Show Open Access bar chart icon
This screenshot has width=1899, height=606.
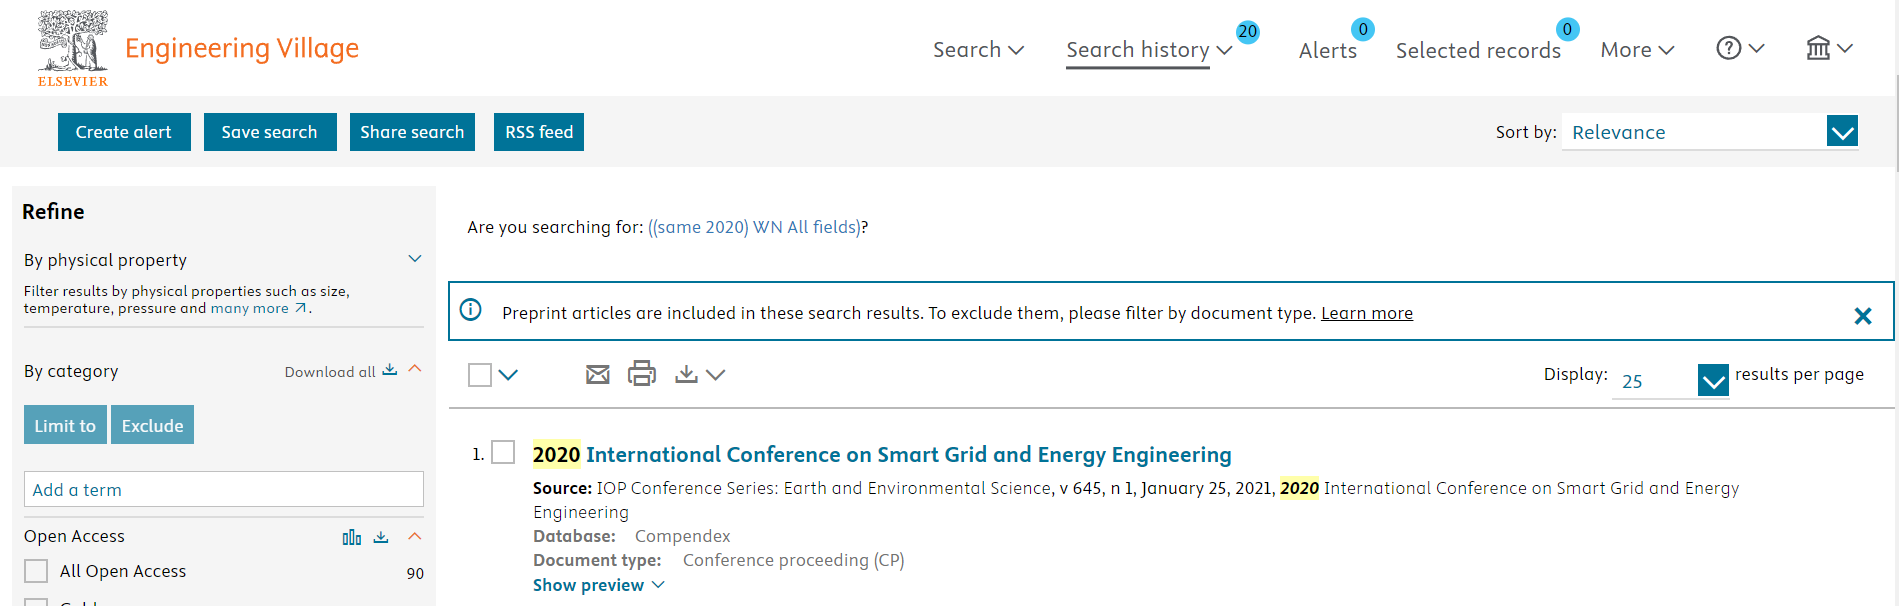click(352, 538)
